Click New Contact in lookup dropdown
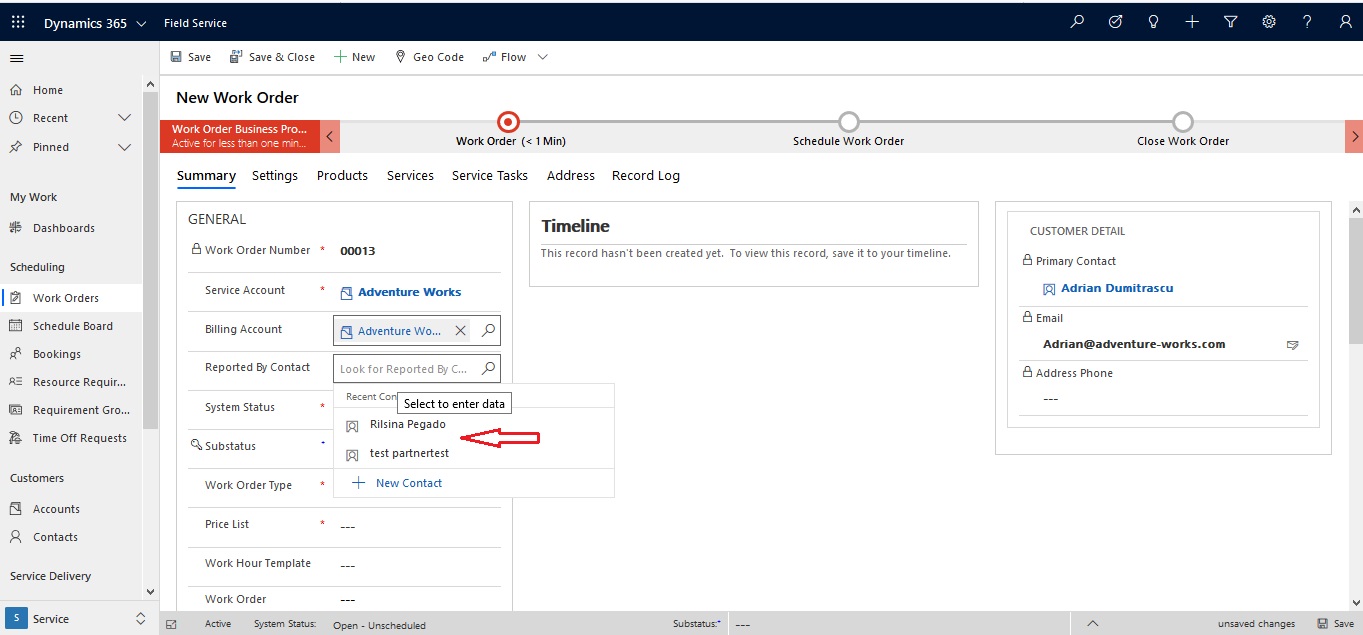Screen dimensions: 1363x635 tap(397, 483)
